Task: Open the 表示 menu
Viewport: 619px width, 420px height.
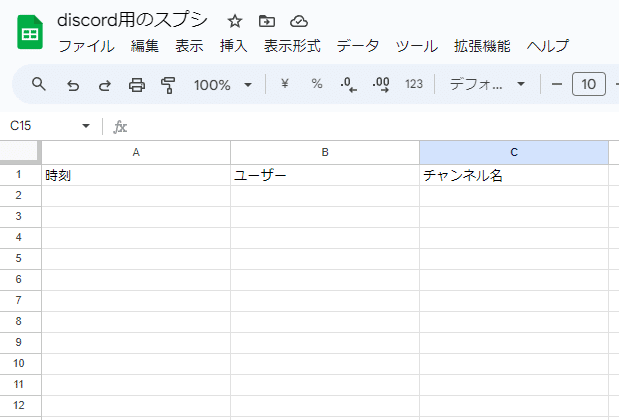Action: tap(189, 46)
